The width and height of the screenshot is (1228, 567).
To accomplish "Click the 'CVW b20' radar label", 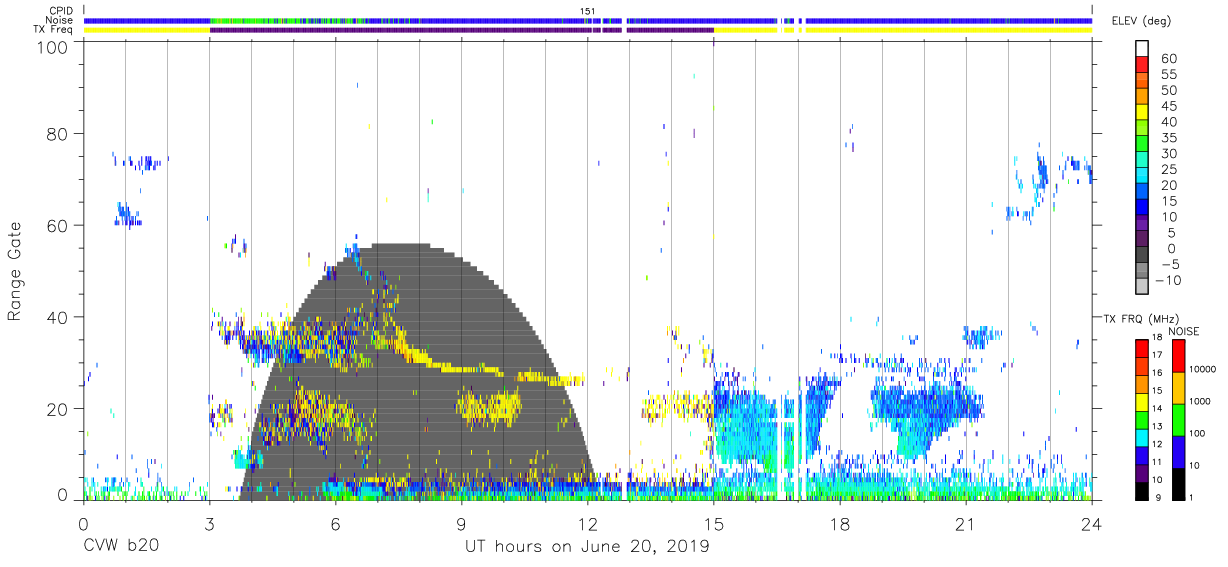I will [x=122, y=547].
